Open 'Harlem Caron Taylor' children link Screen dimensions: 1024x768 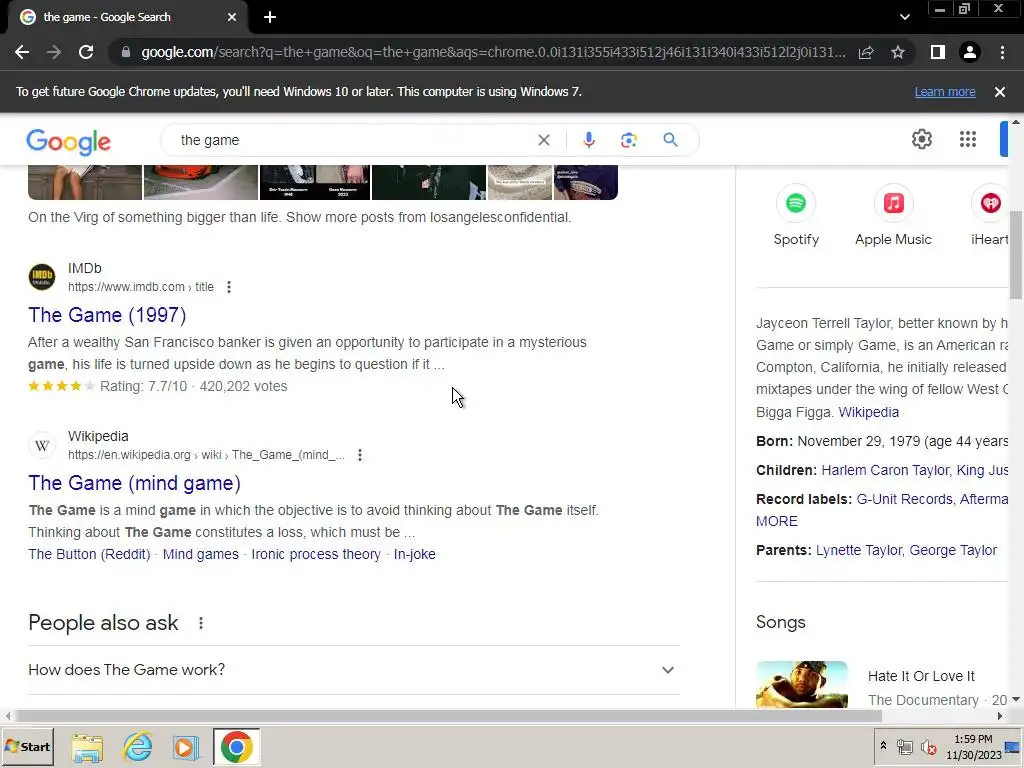(x=886, y=470)
